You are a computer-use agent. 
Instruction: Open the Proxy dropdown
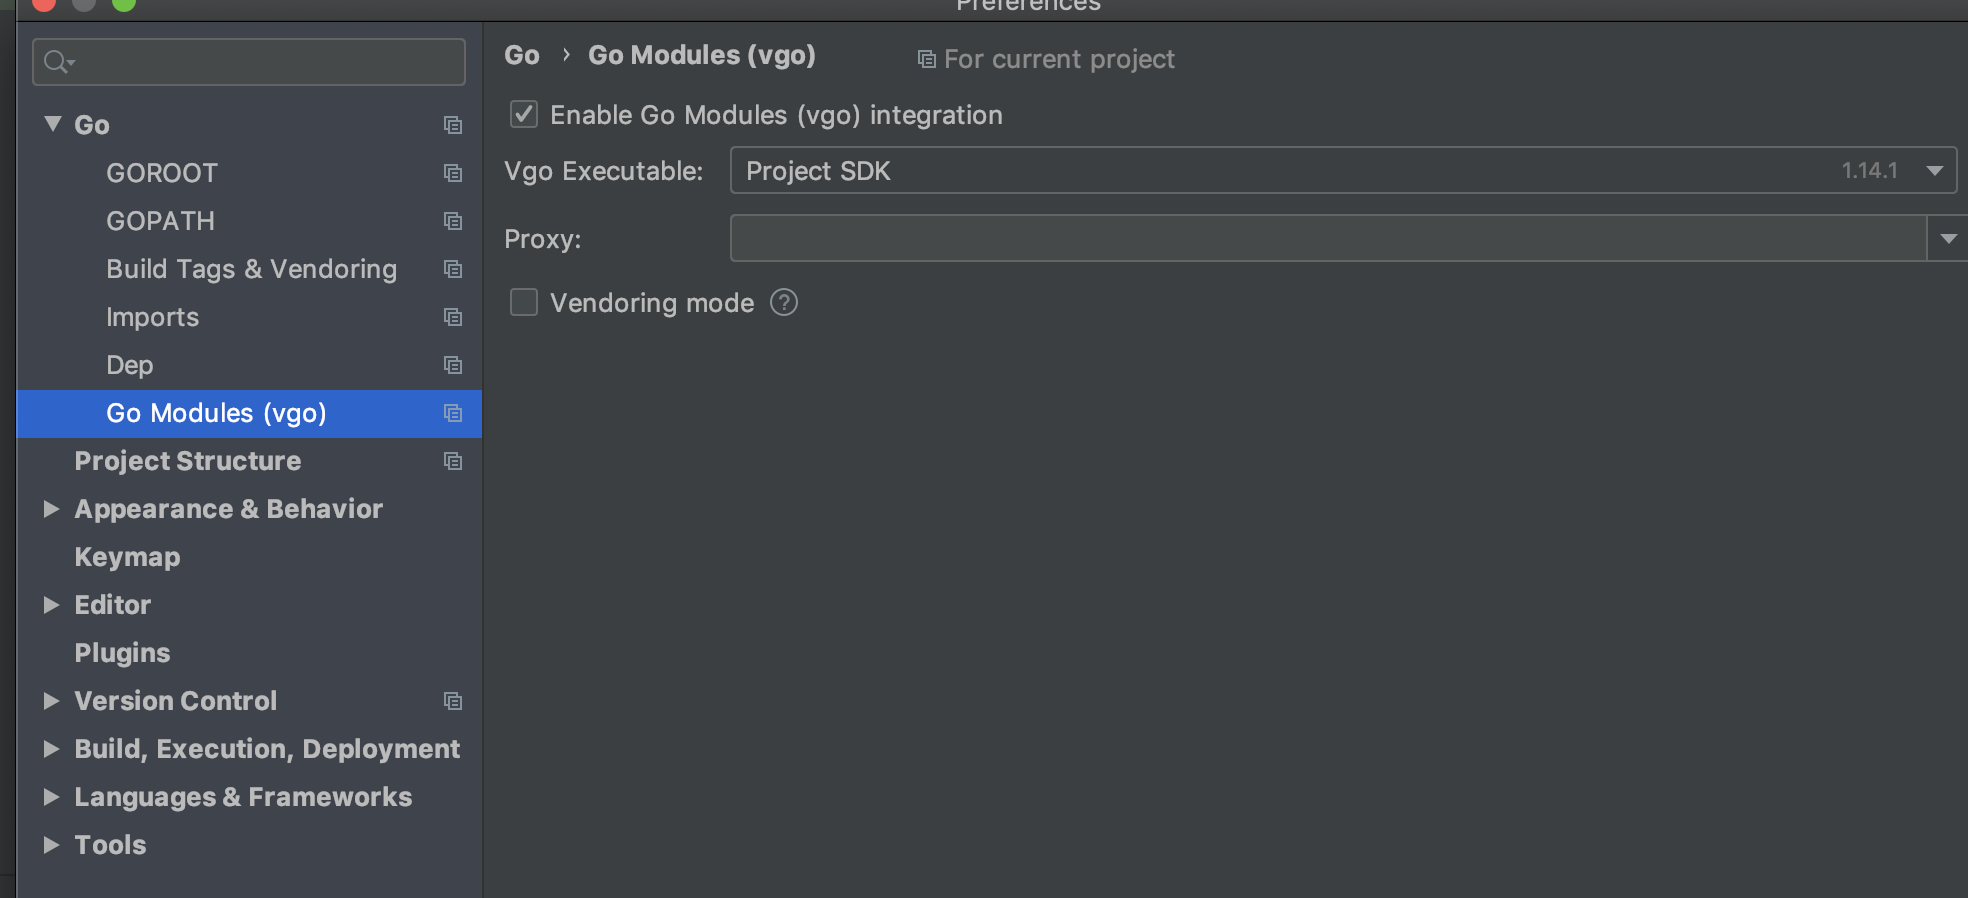pyautogui.click(x=1948, y=238)
